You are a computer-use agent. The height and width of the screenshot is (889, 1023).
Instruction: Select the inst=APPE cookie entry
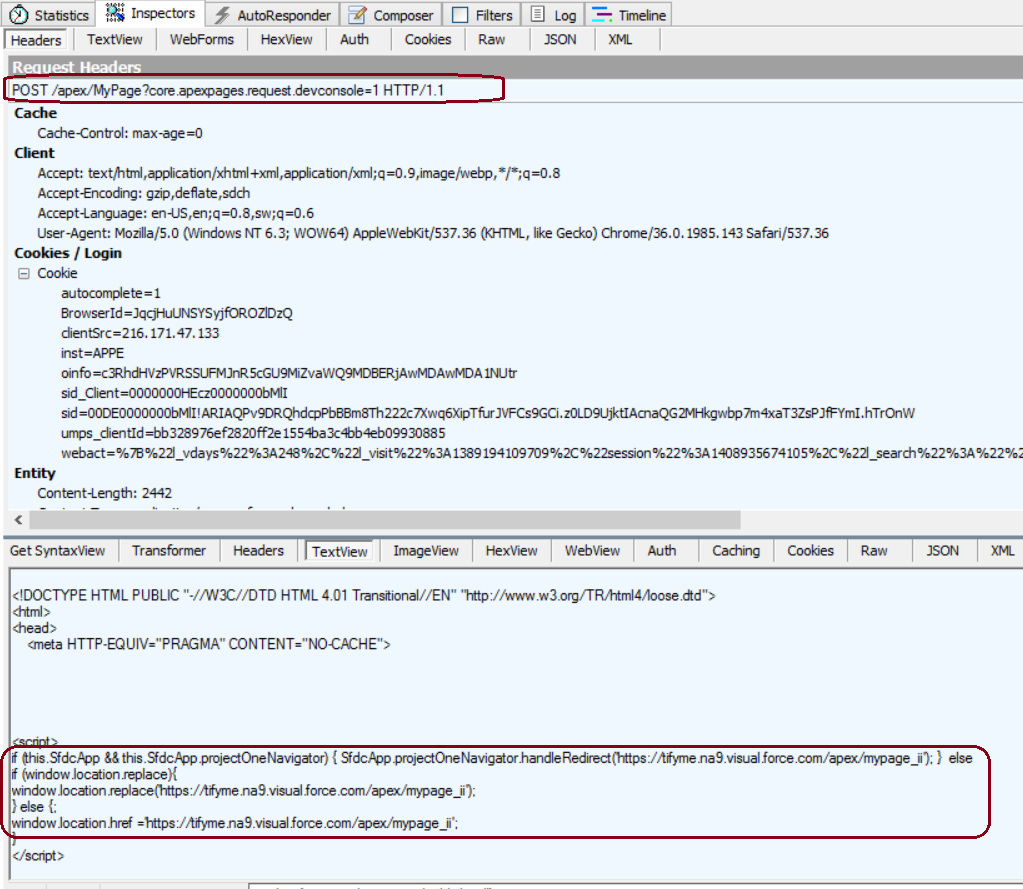click(93, 353)
